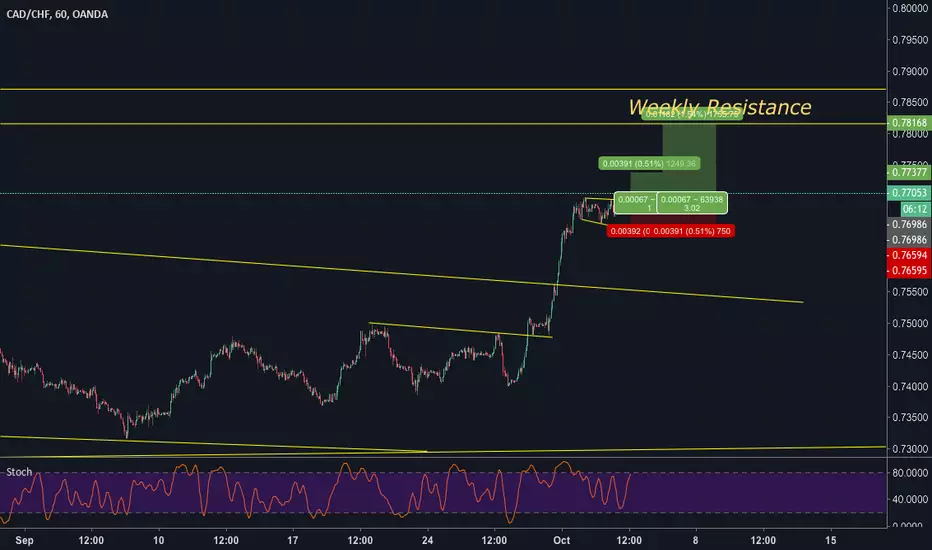Click the red 0.76595 price label
This screenshot has width=932, height=550.
click(x=909, y=271)
